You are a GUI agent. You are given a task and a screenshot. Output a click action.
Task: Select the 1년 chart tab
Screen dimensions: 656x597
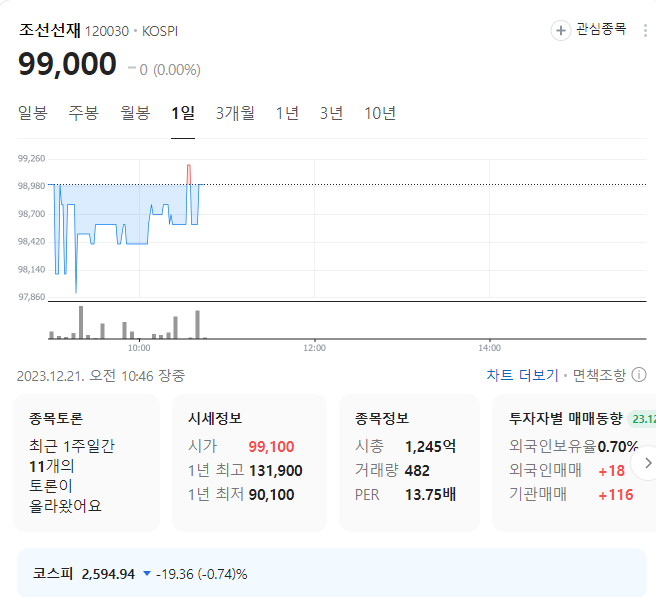point(287,113)
